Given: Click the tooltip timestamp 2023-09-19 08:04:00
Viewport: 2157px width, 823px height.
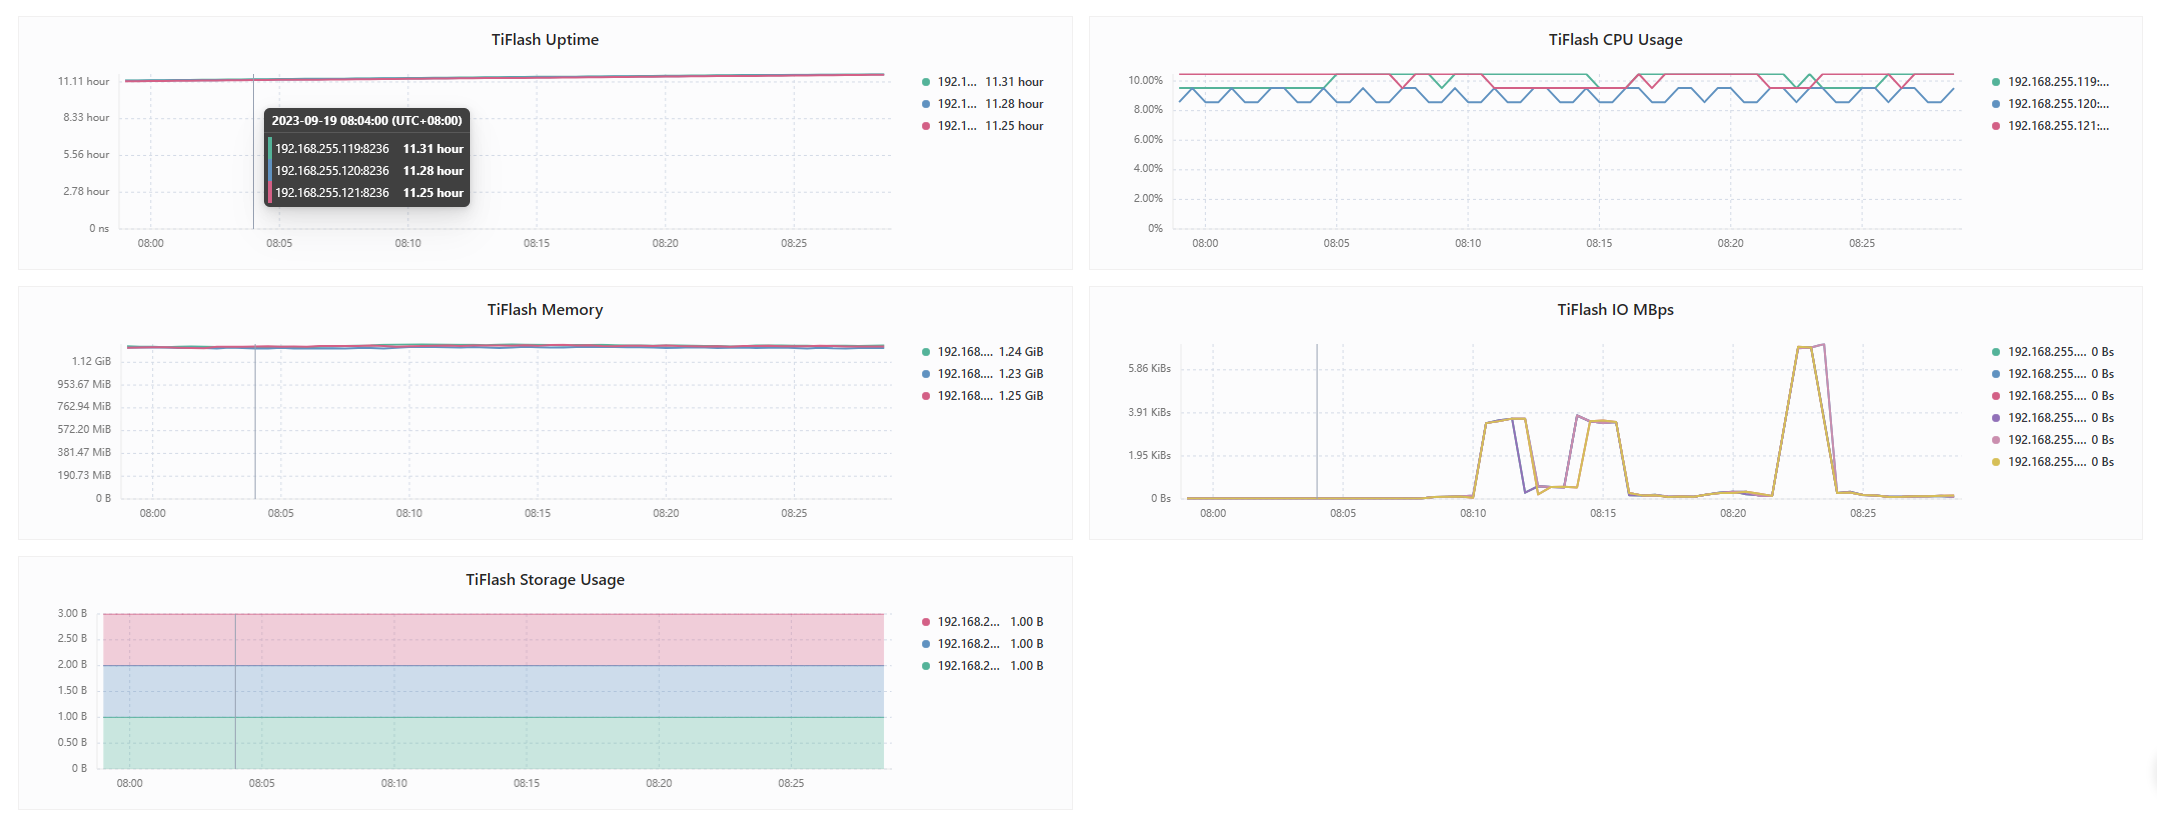Looking at the screenshot, I should 367,121.
